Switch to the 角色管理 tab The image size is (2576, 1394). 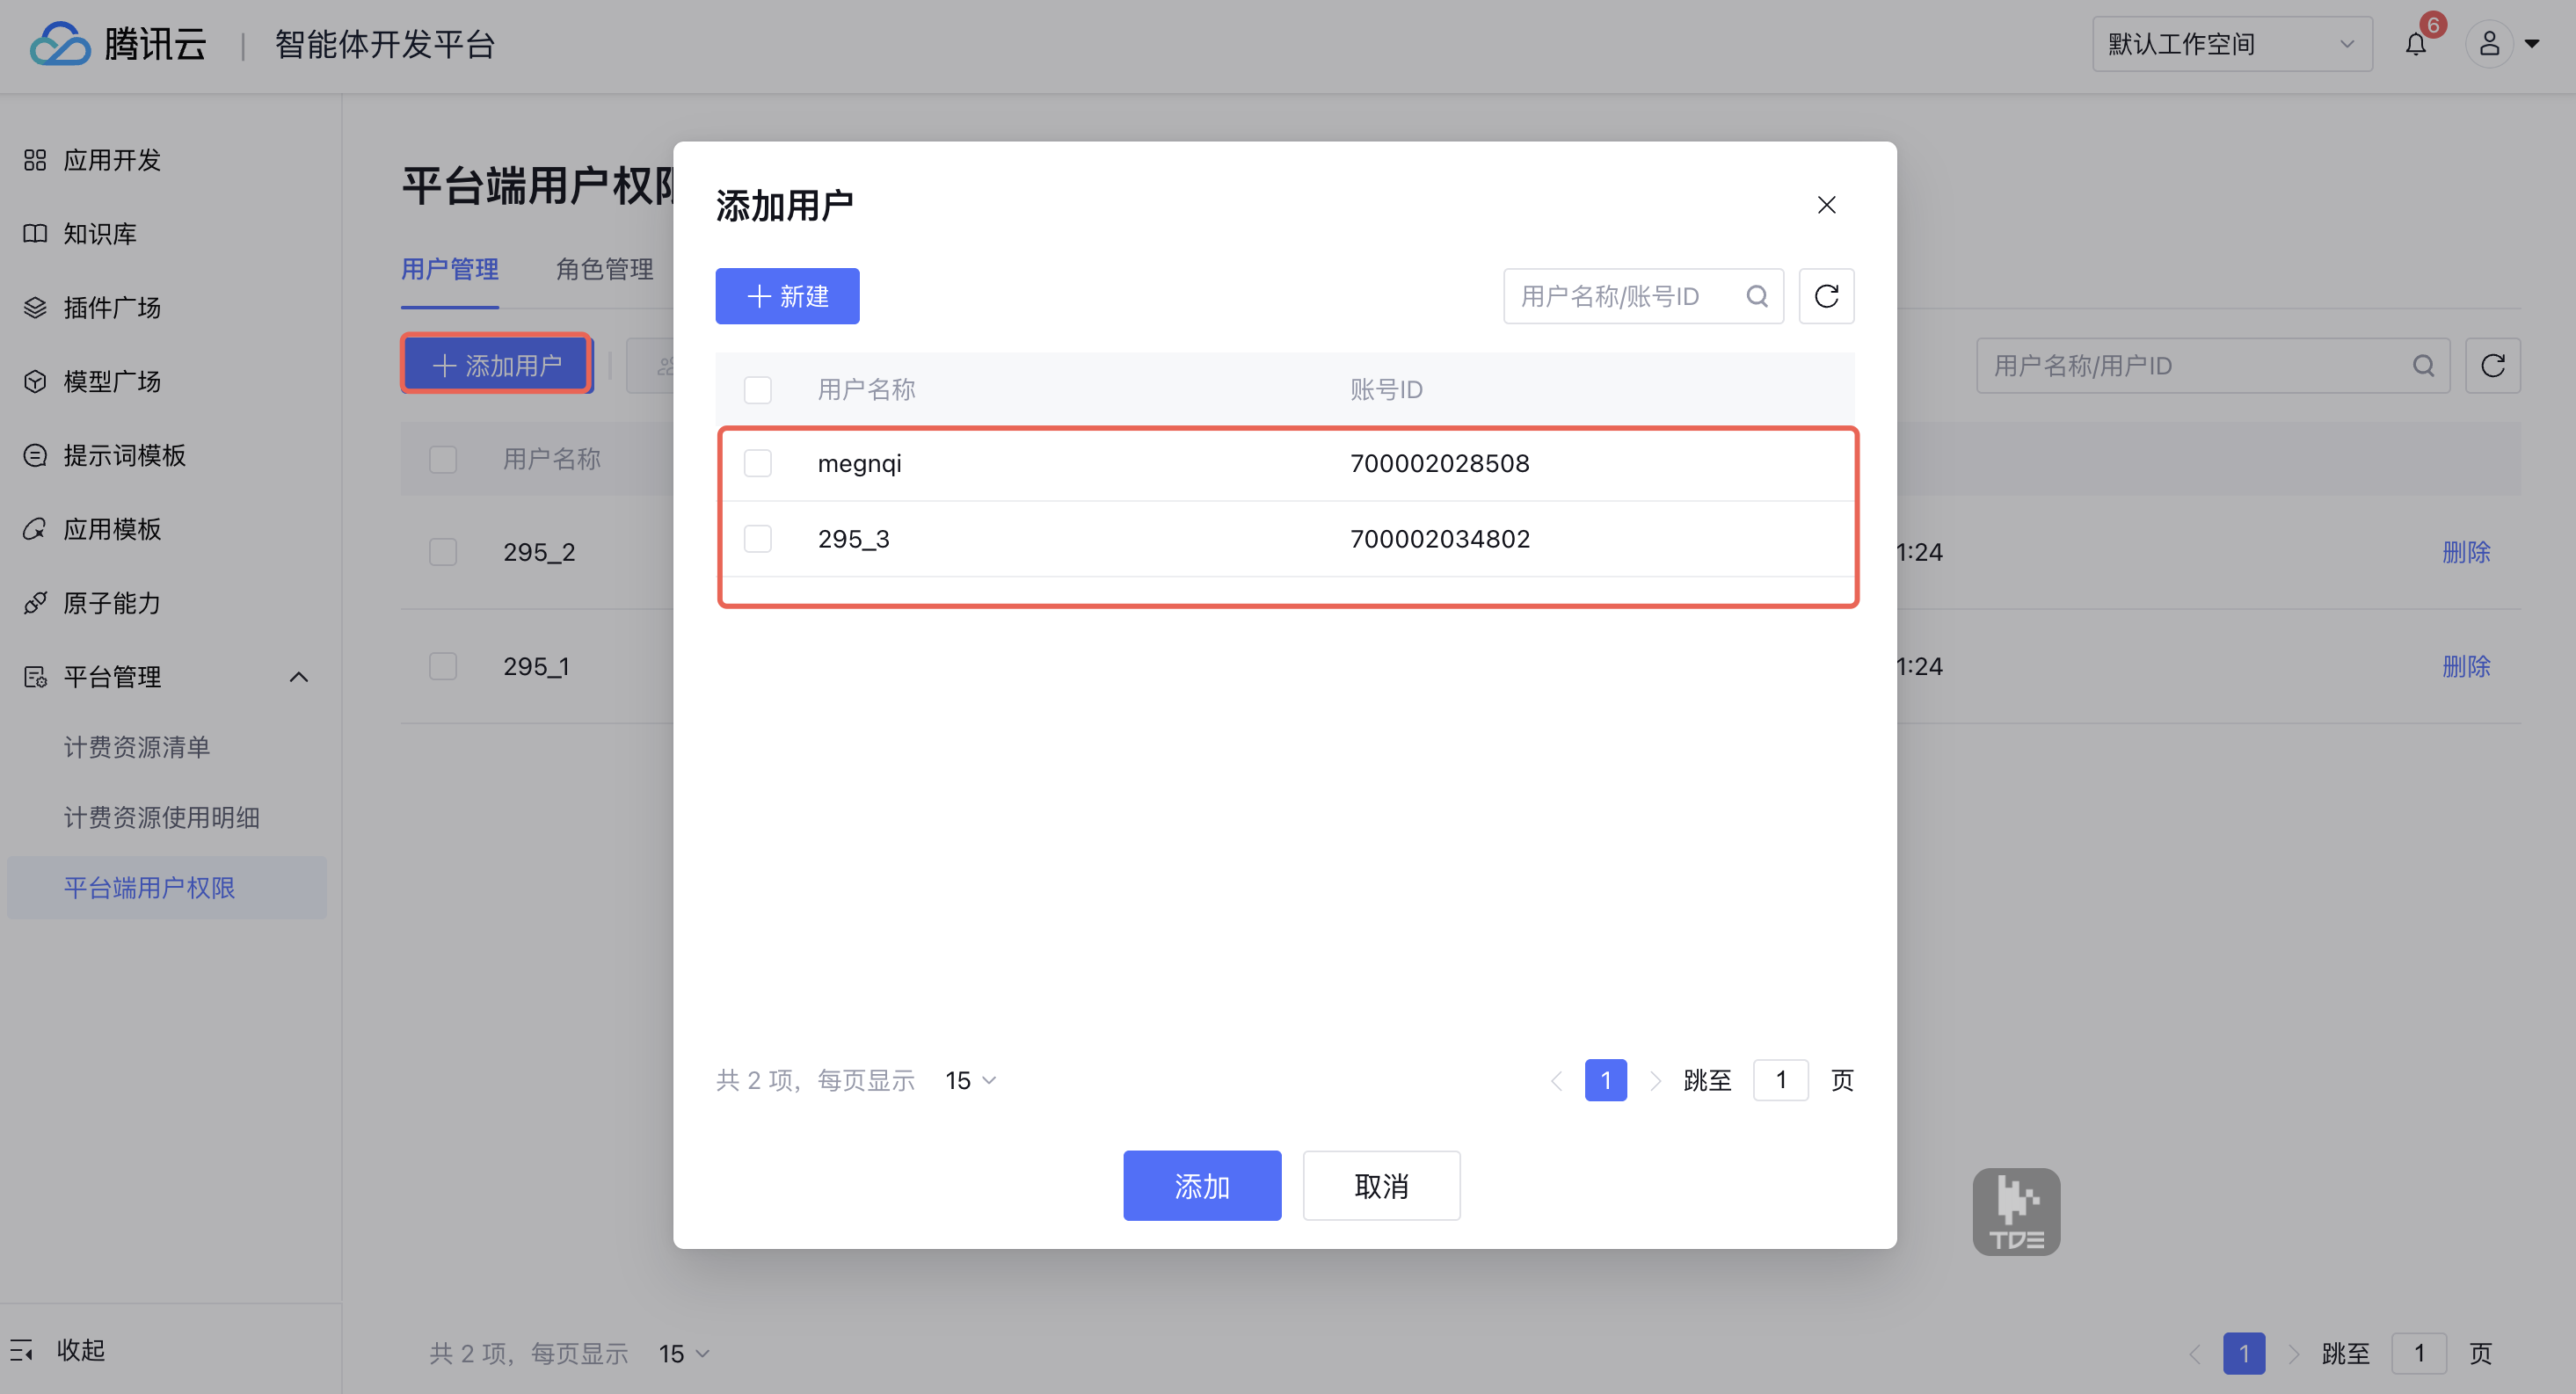pos(604,269)
